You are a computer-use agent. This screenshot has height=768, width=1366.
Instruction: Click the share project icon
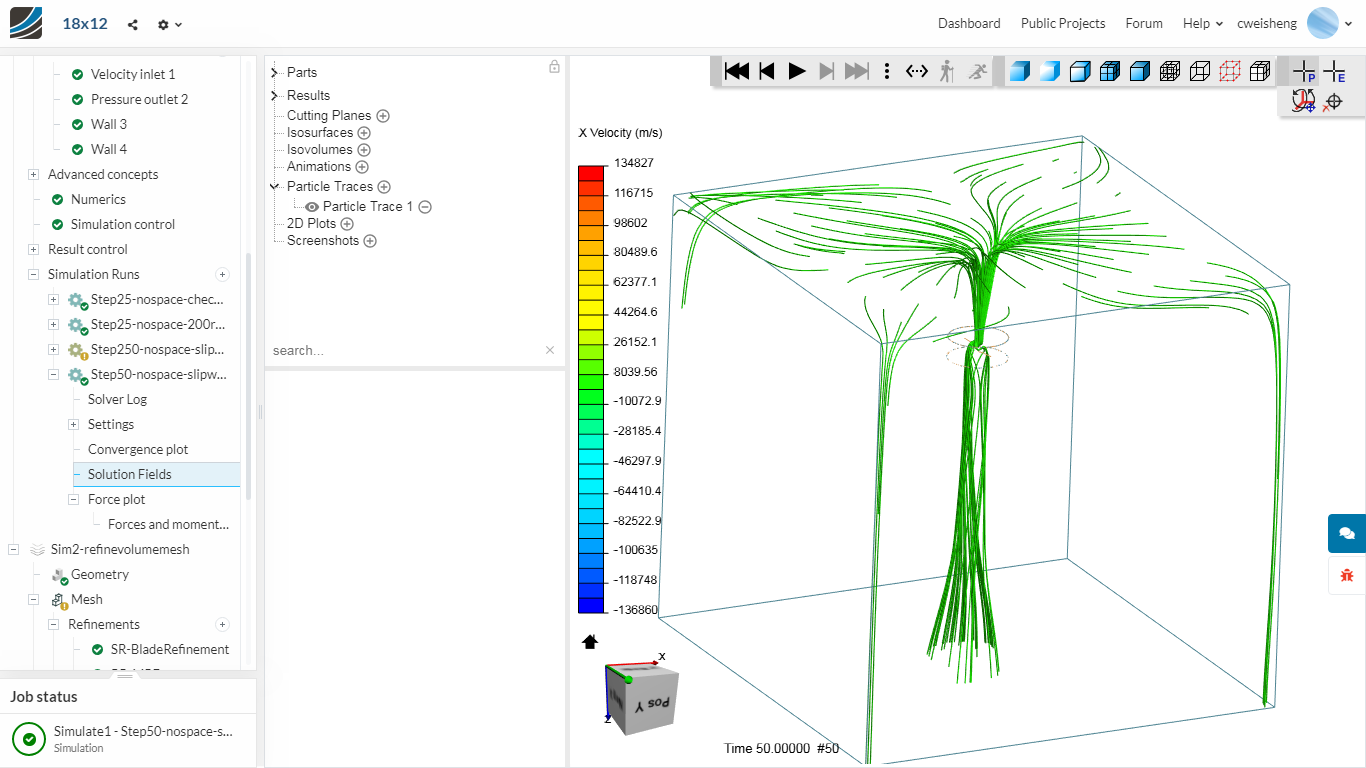(133, 24)
